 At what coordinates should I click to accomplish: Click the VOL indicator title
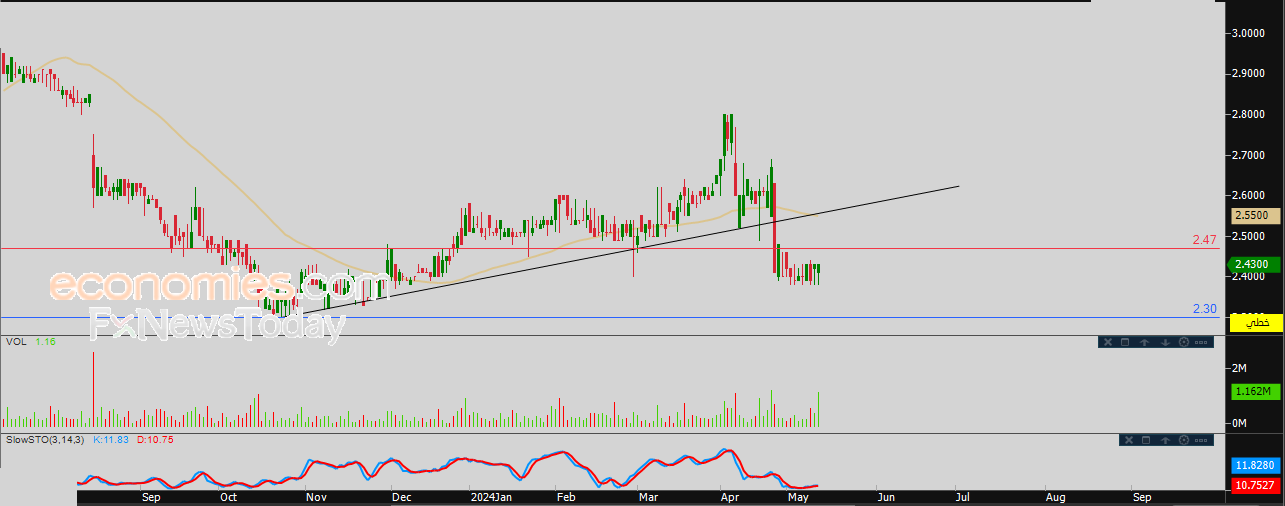point(15,342)
